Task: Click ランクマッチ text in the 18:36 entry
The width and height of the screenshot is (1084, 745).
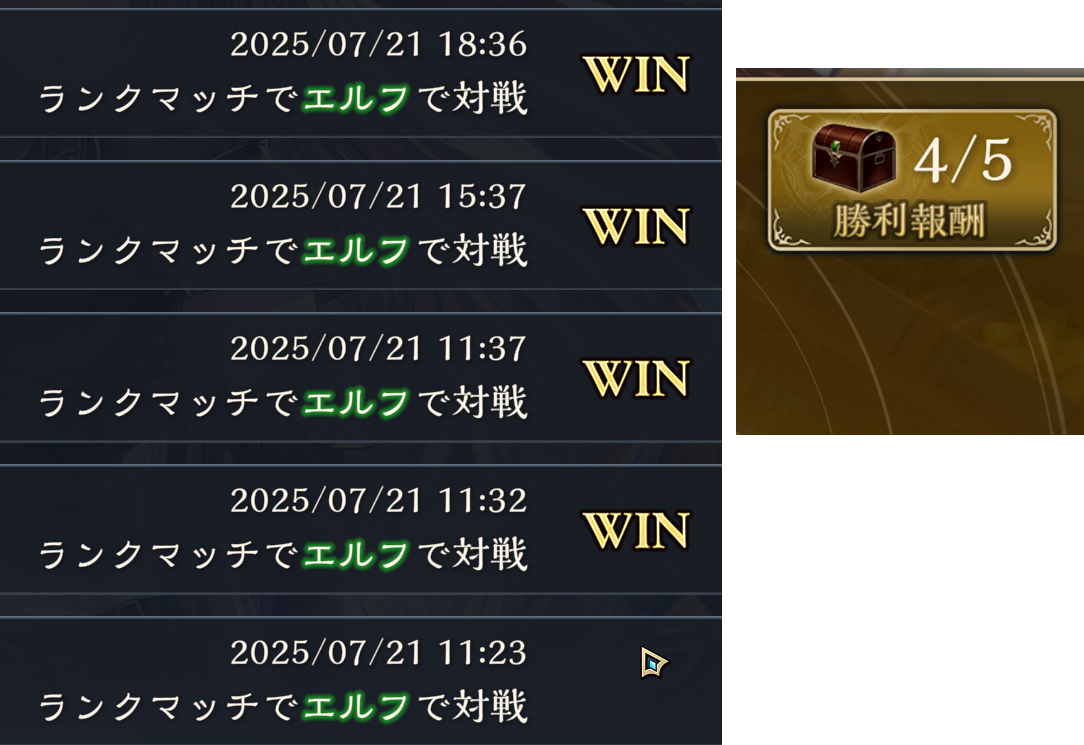Action: [149, 98]
